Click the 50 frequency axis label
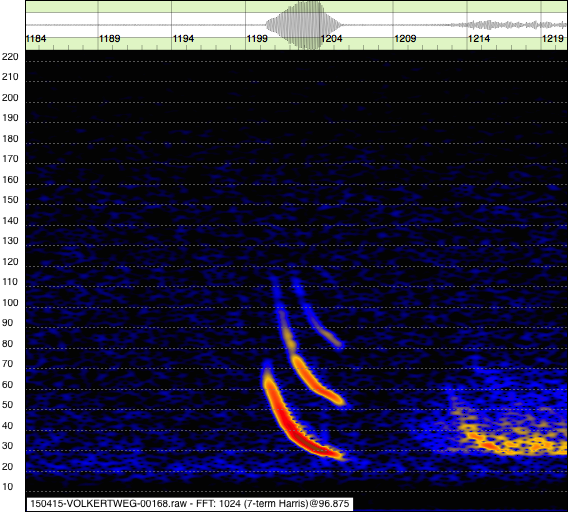The height and width of the screenshot is (512, 568). (8, 404)
